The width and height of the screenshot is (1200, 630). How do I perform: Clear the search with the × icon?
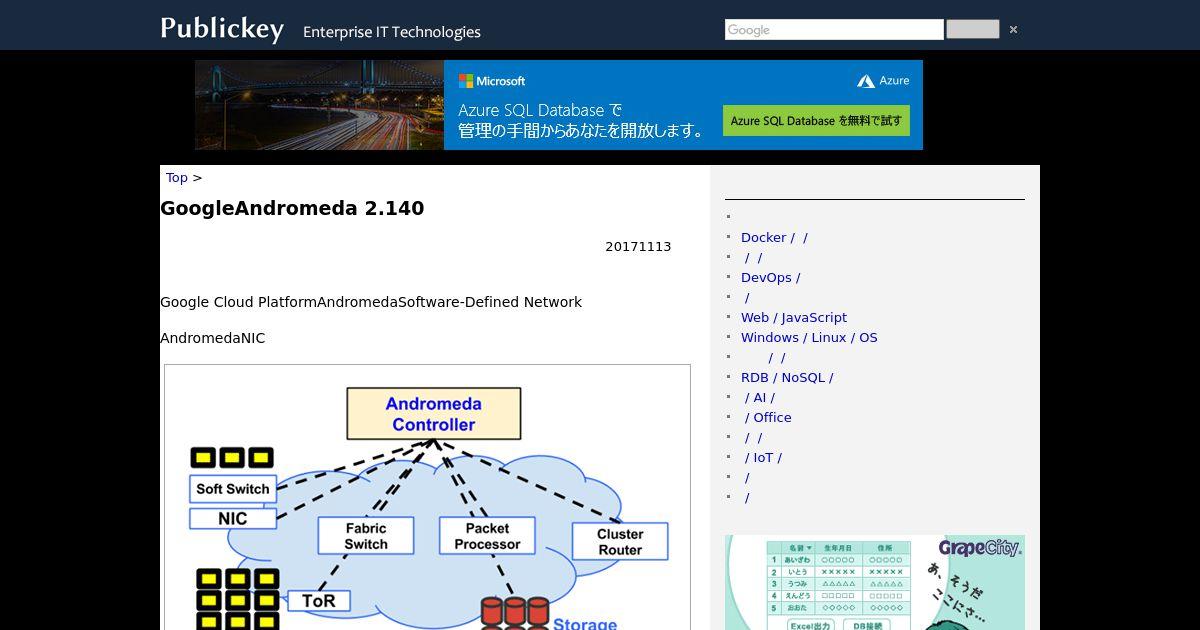1013,30
